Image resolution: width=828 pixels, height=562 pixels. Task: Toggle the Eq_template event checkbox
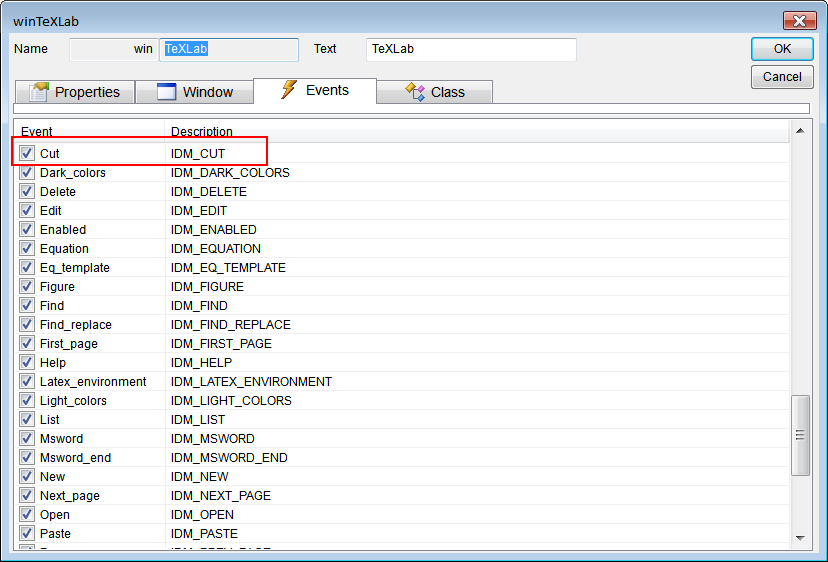(x=27, y=267)
